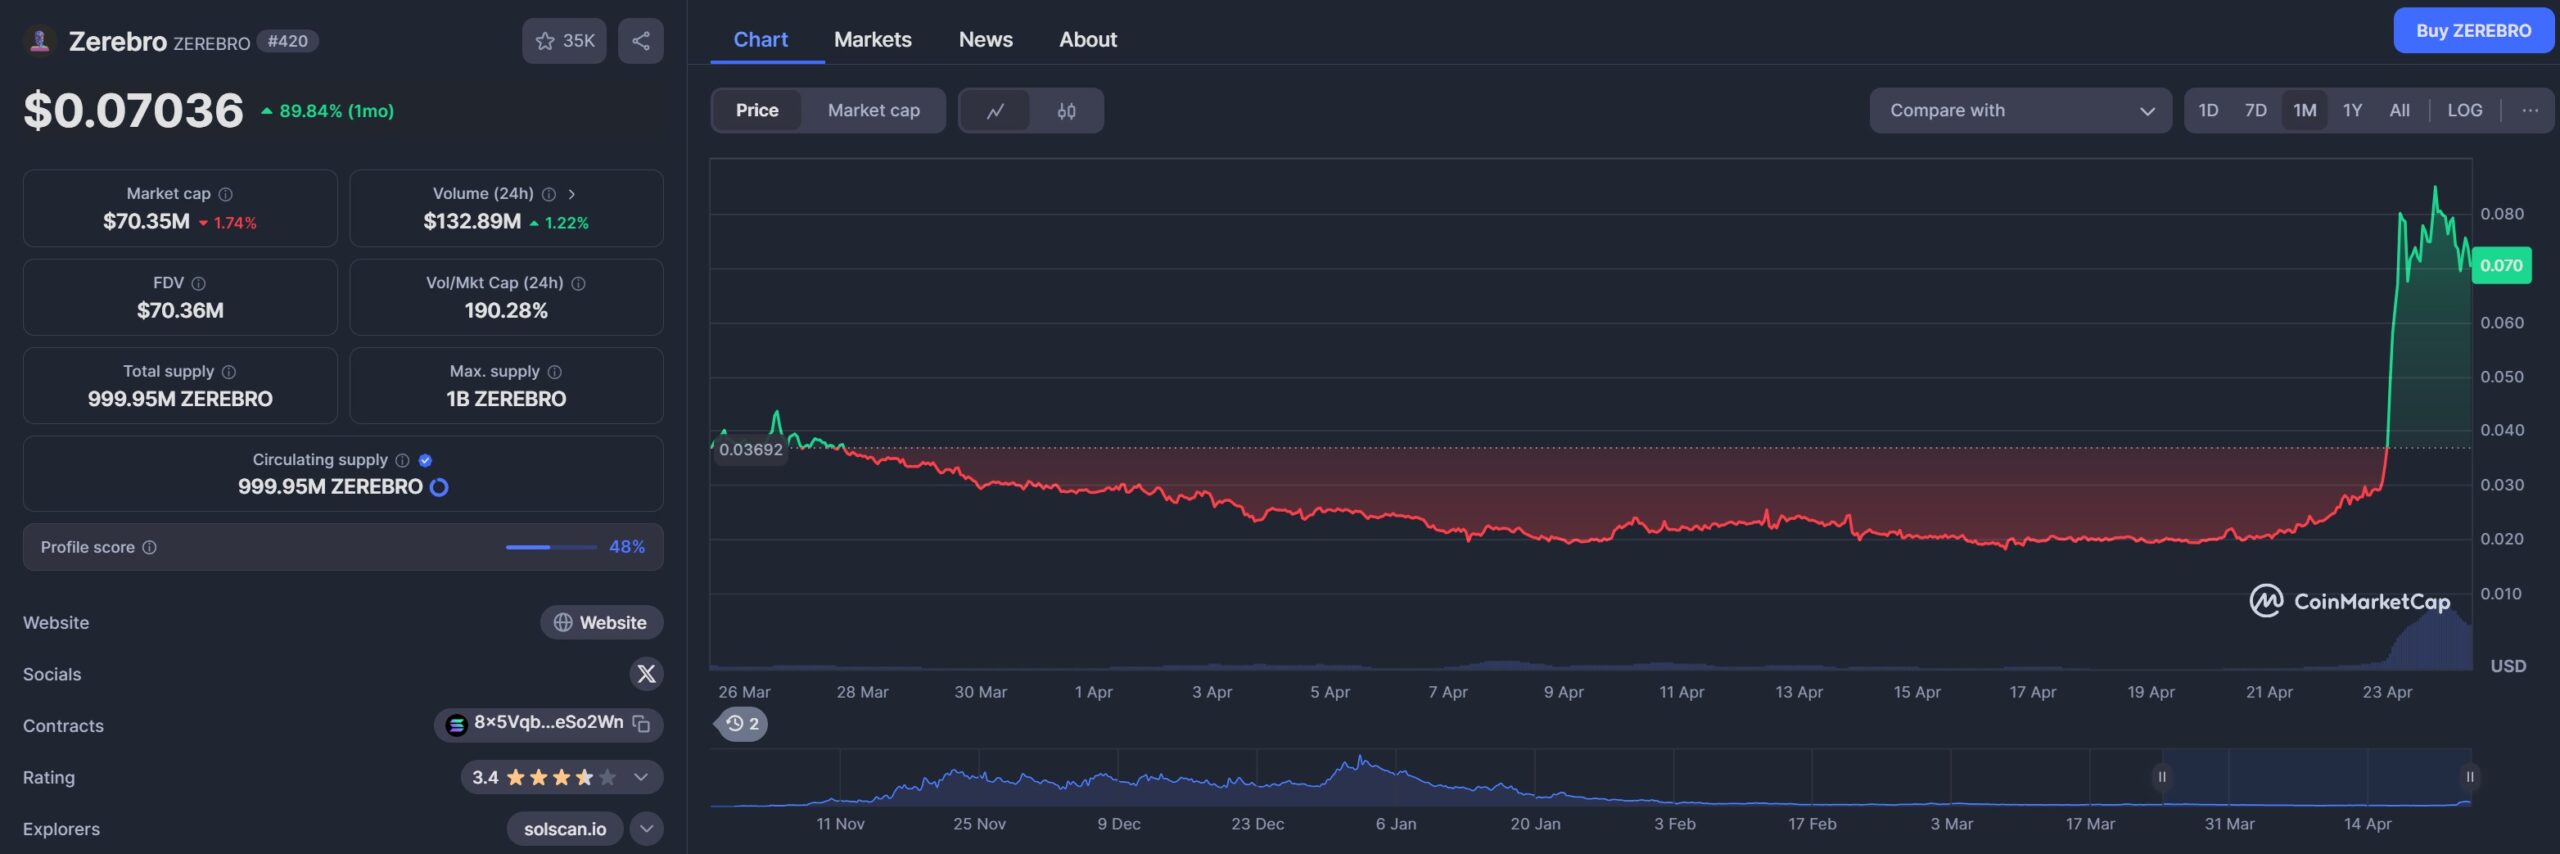Click the 23 Apr date axis label

[x=2387, y=692]
